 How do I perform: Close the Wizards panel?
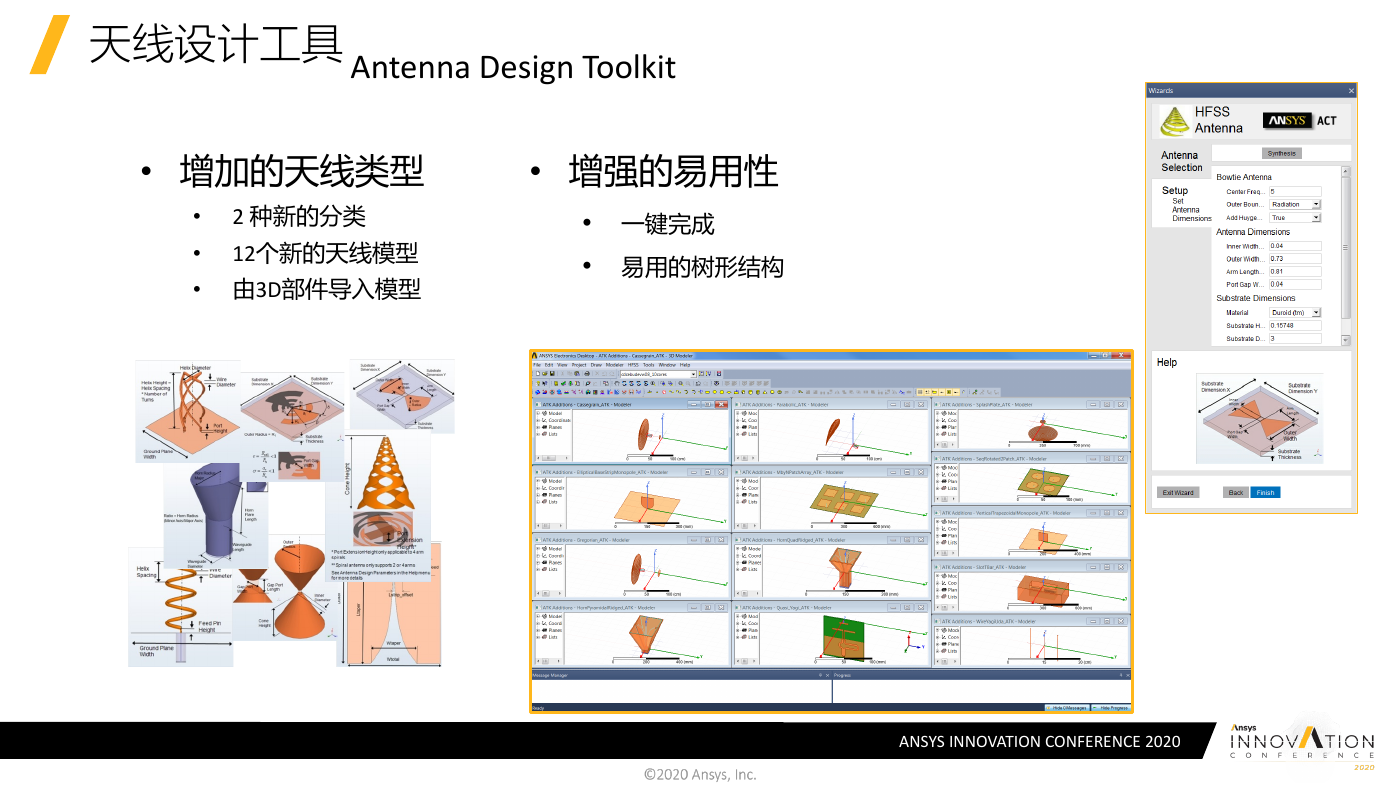(x=1351, y=91)
